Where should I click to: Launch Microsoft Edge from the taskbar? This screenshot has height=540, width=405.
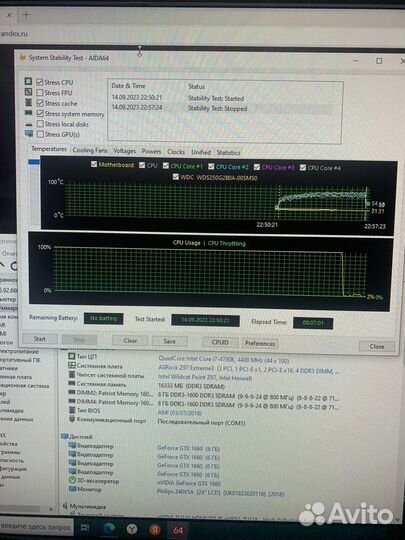[108, 528]
